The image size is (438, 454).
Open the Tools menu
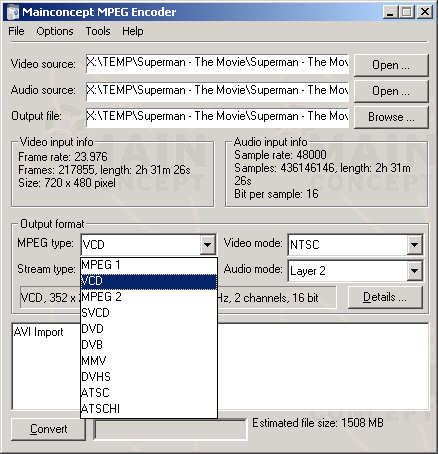pyautogui.click(x=98, y=31)
